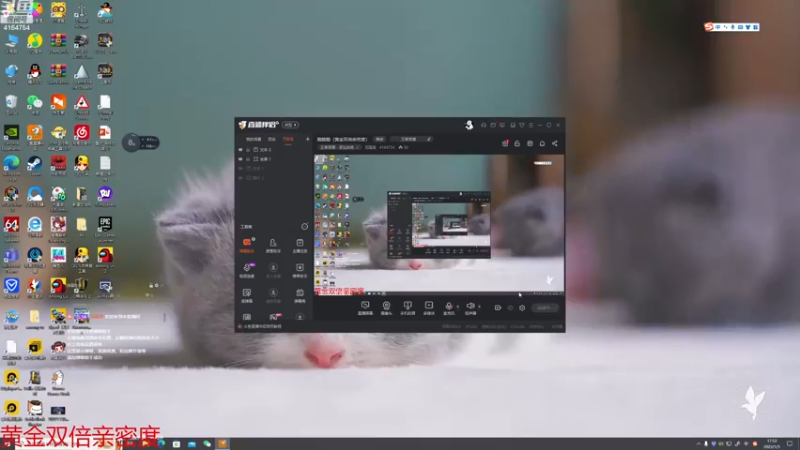The width and height of the screenshot is (800, 450).
Task: Select the orange highlighted scene tab
Action: 288,139
